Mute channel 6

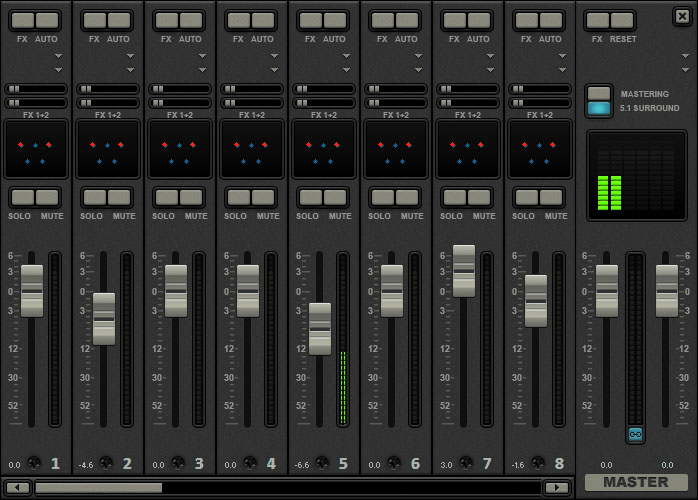(407, 197)
